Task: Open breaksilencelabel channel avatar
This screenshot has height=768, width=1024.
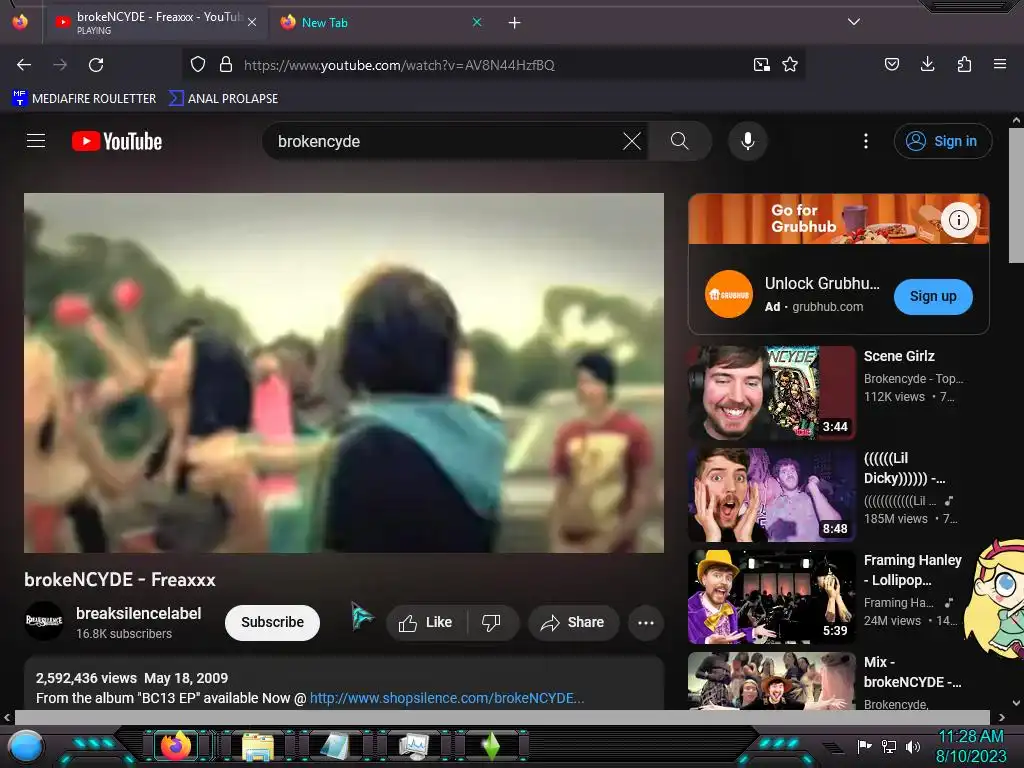Action: click(44, 621)
